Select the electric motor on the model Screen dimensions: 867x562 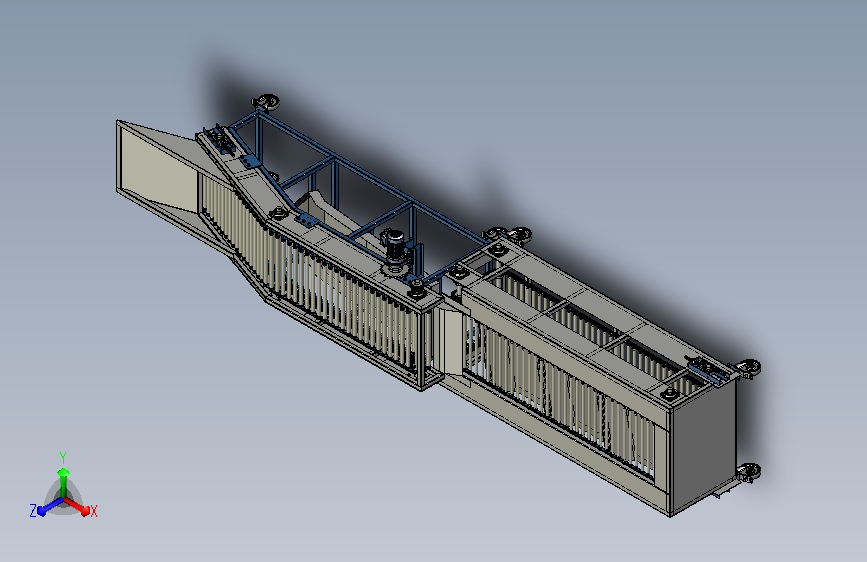393,247
